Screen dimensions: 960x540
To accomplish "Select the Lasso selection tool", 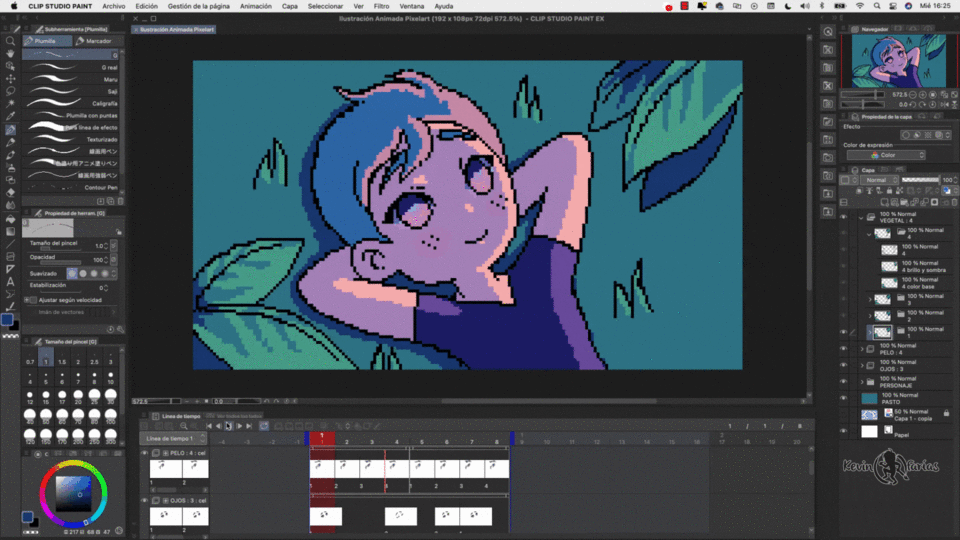I will tap(10, 91).
